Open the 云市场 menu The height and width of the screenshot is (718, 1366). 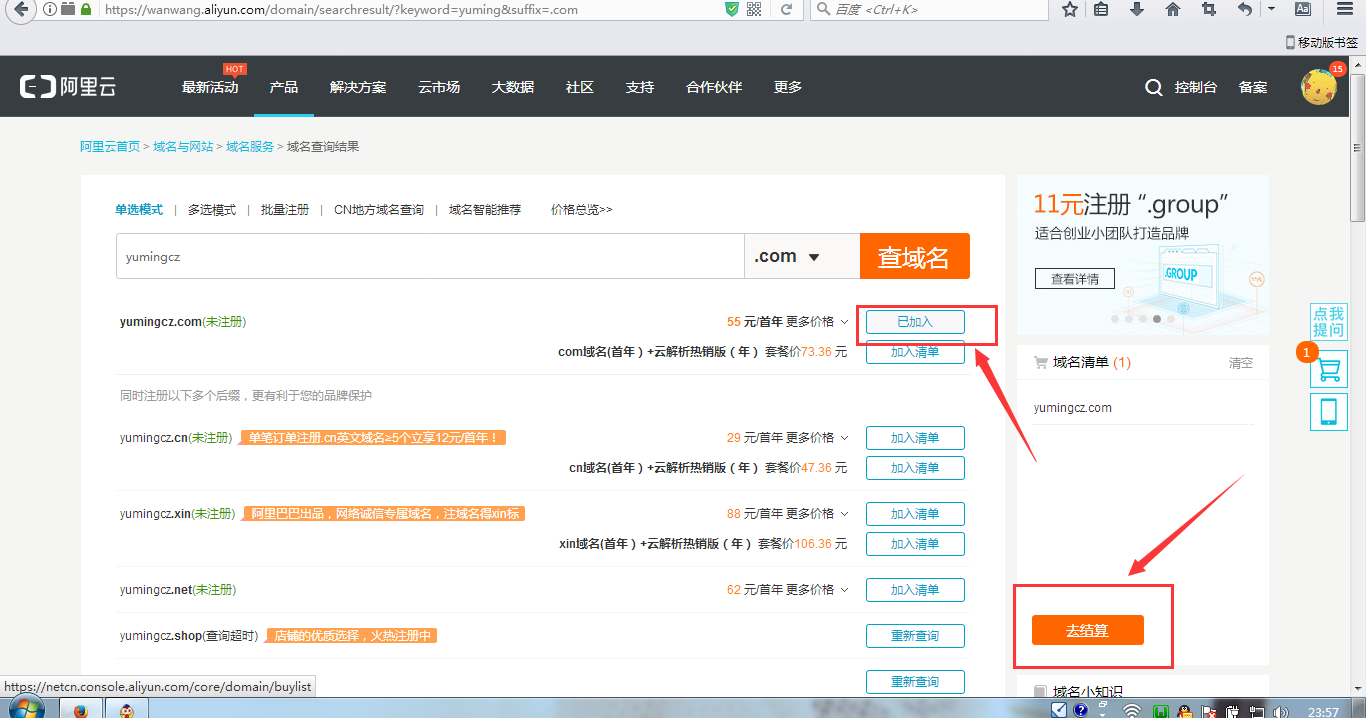pos(439,87)
